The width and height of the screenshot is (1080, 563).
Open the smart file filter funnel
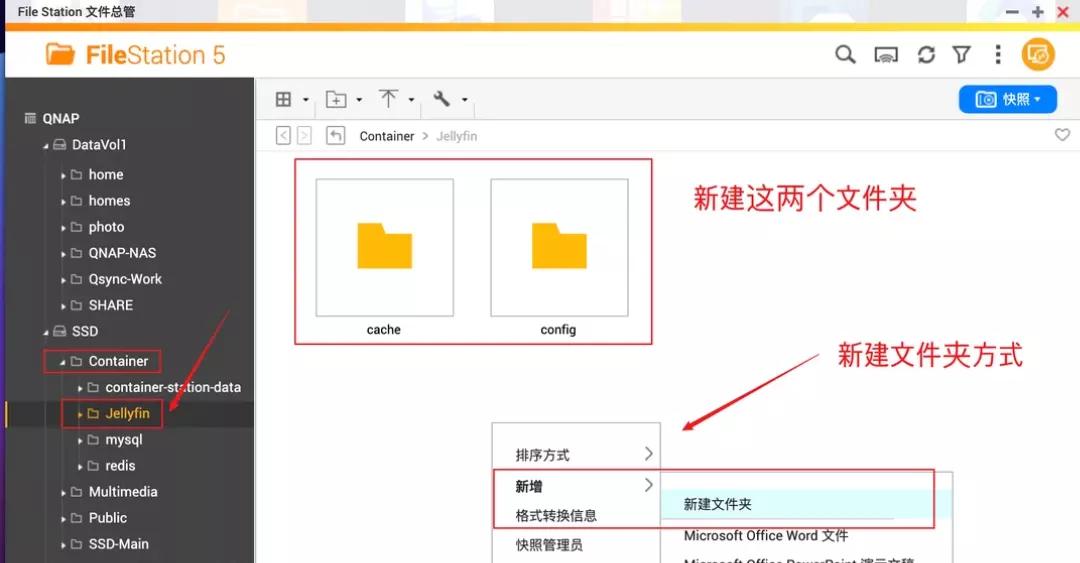[962, 54]
